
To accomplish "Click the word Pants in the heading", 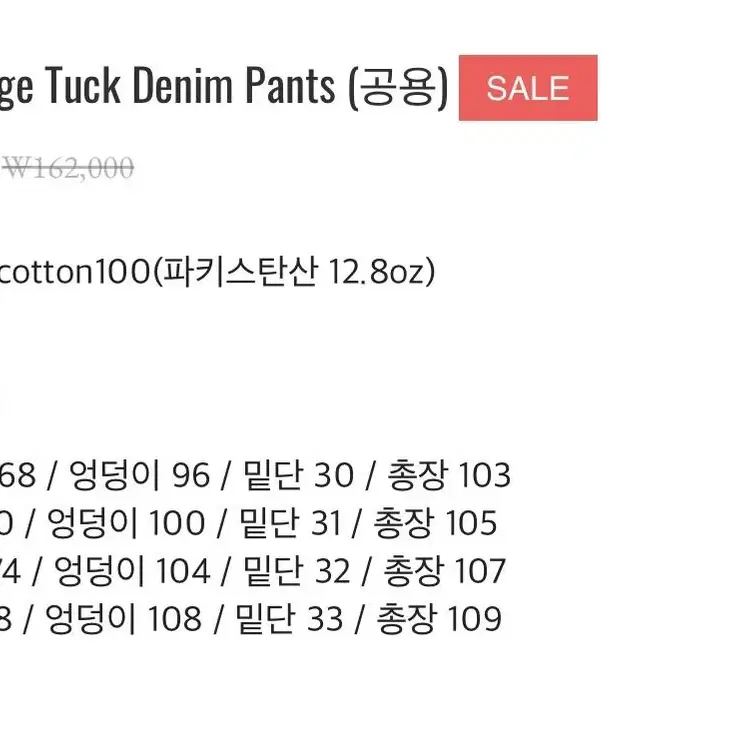I will click(291, 85).
